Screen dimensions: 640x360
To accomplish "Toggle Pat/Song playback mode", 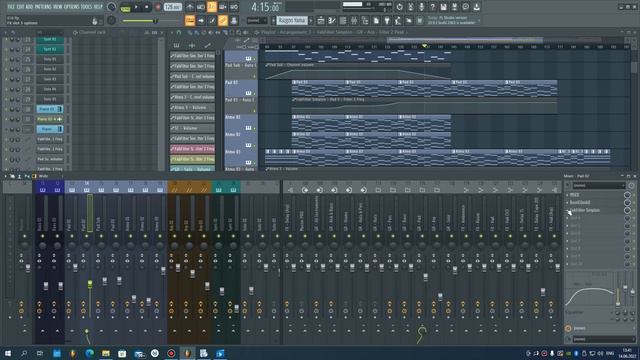I will 125,7.
